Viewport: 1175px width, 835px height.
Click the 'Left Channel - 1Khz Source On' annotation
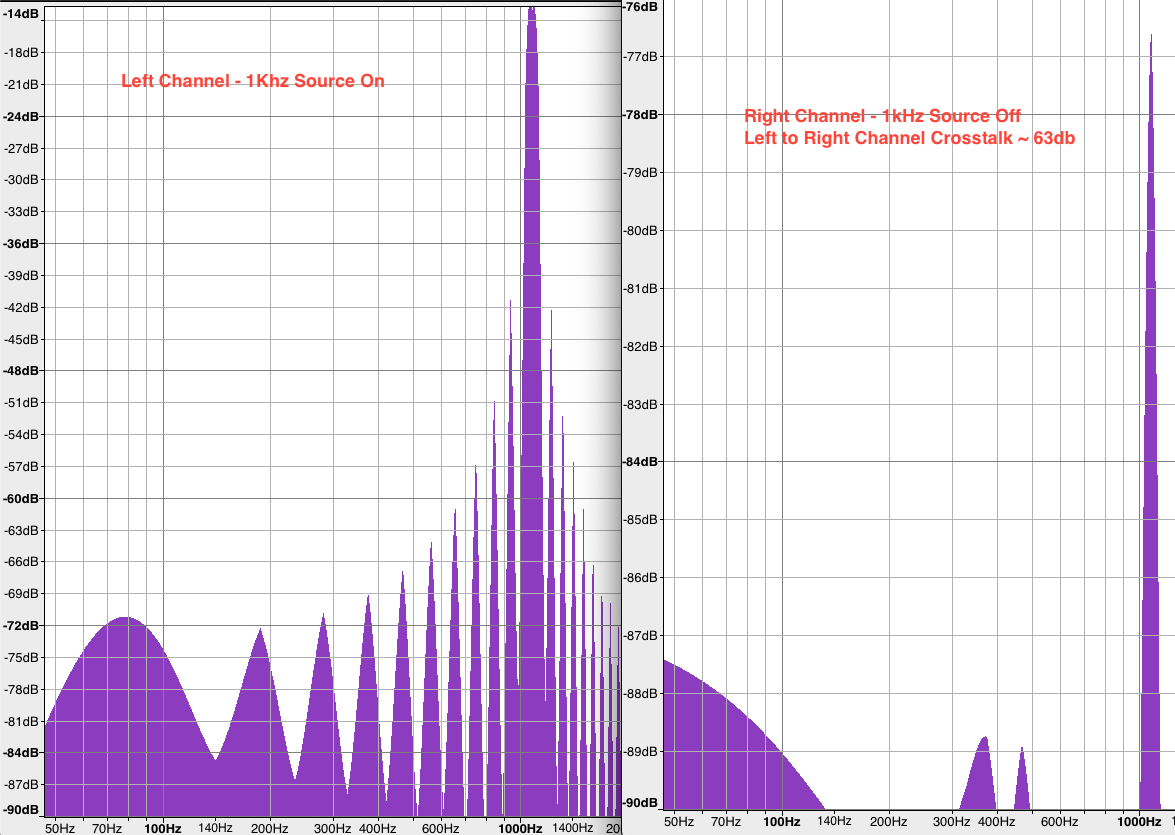[253, 81]
